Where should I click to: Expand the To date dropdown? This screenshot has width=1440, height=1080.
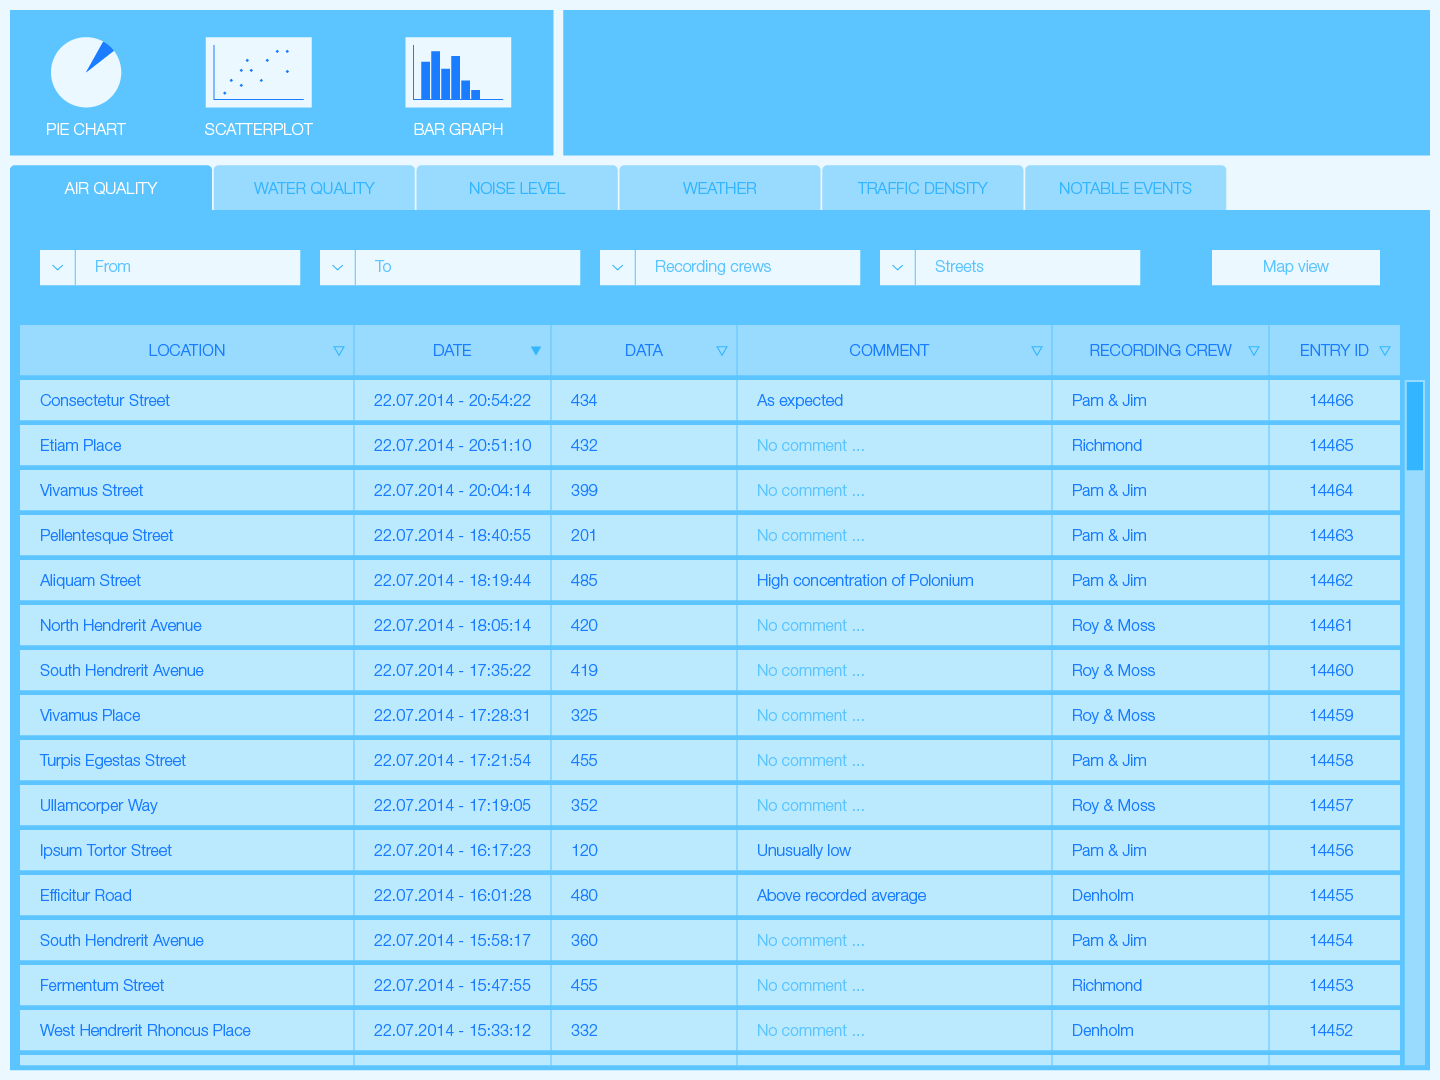click(337, 267)
